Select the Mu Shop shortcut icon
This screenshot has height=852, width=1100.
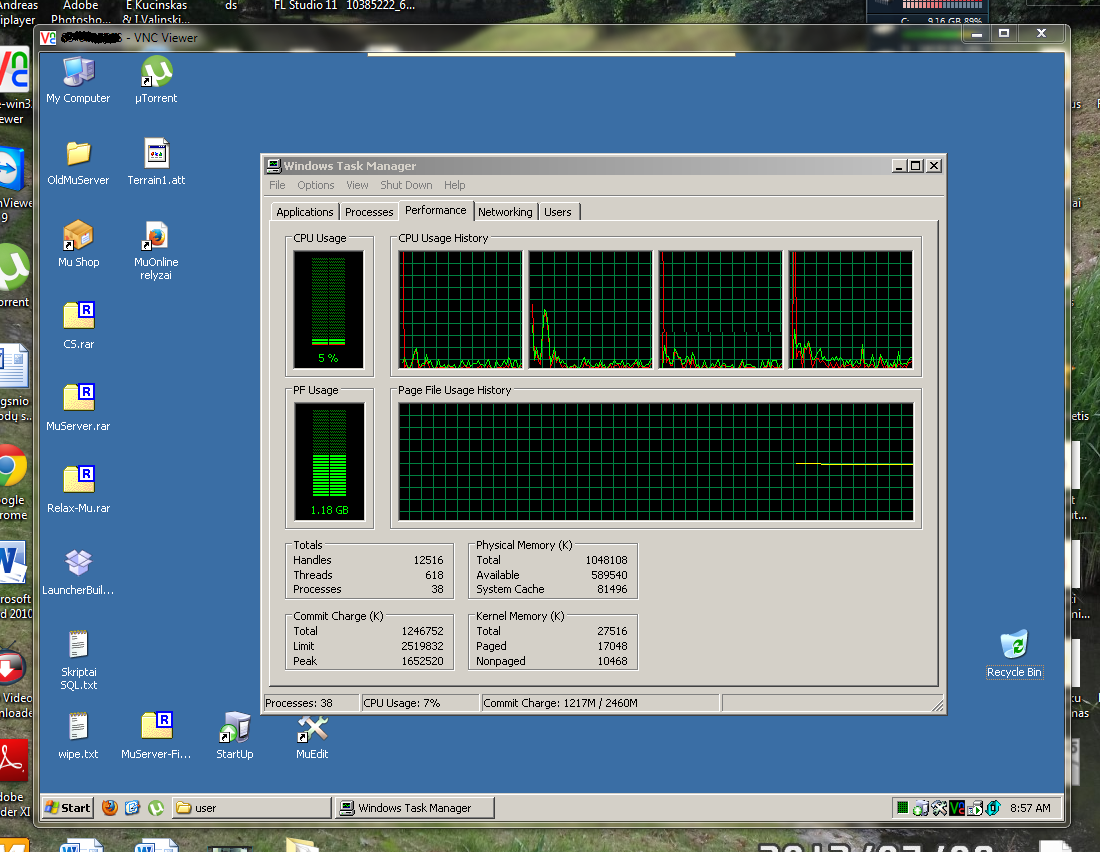pyautogui.click(x=79, y=244)
